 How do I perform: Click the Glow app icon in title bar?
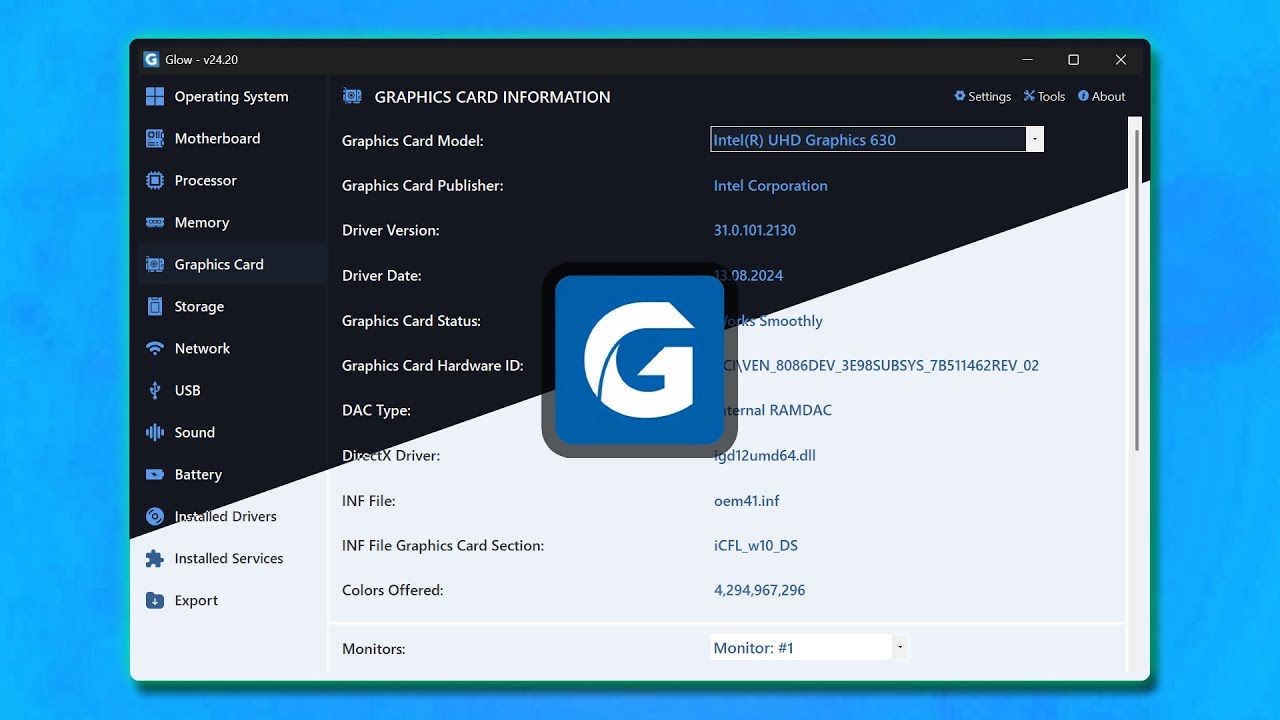click(x=151, y=59)
